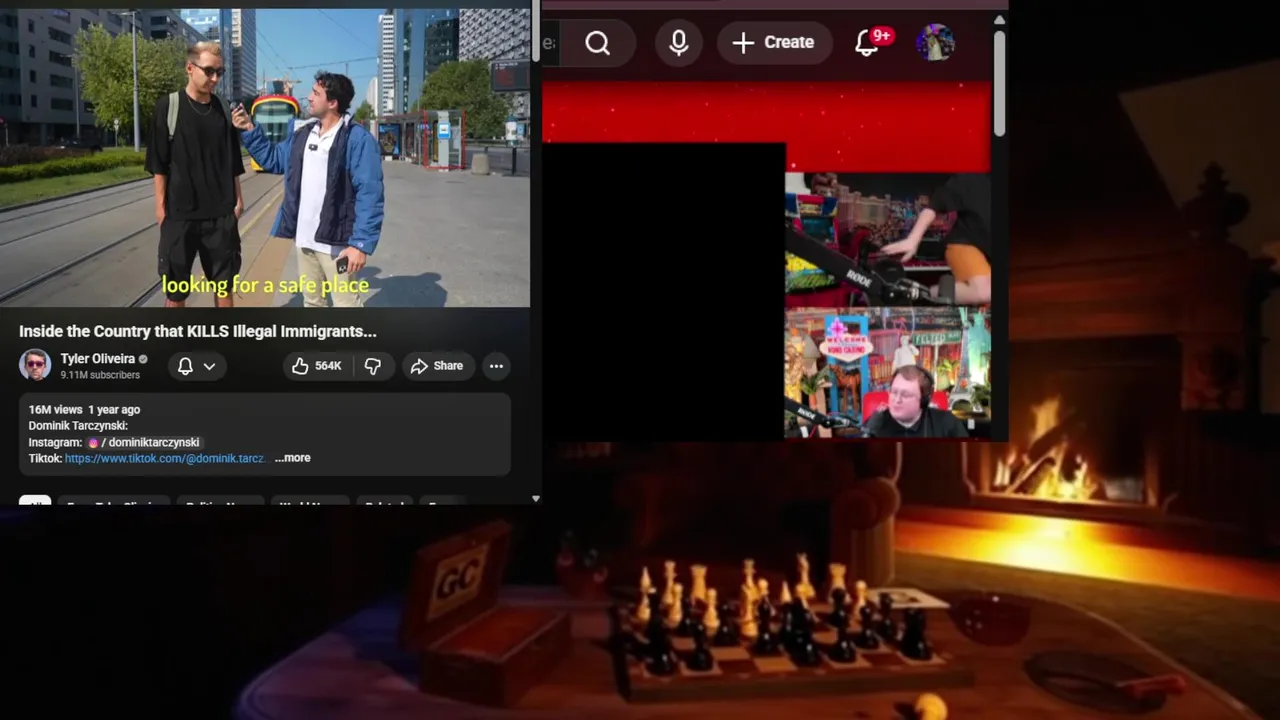Open the TikTok dominik.tarcz link

click(x=165, y=458)
